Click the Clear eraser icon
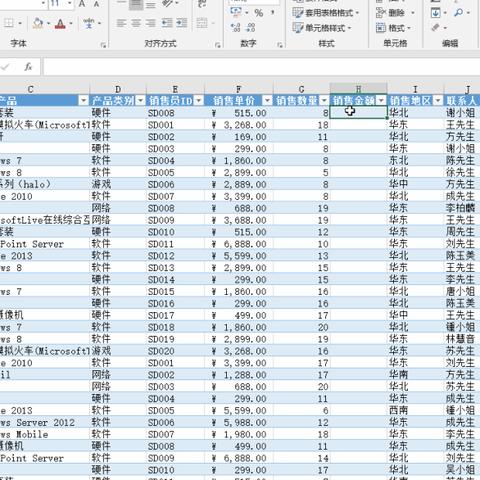 (x=436, y=27)
